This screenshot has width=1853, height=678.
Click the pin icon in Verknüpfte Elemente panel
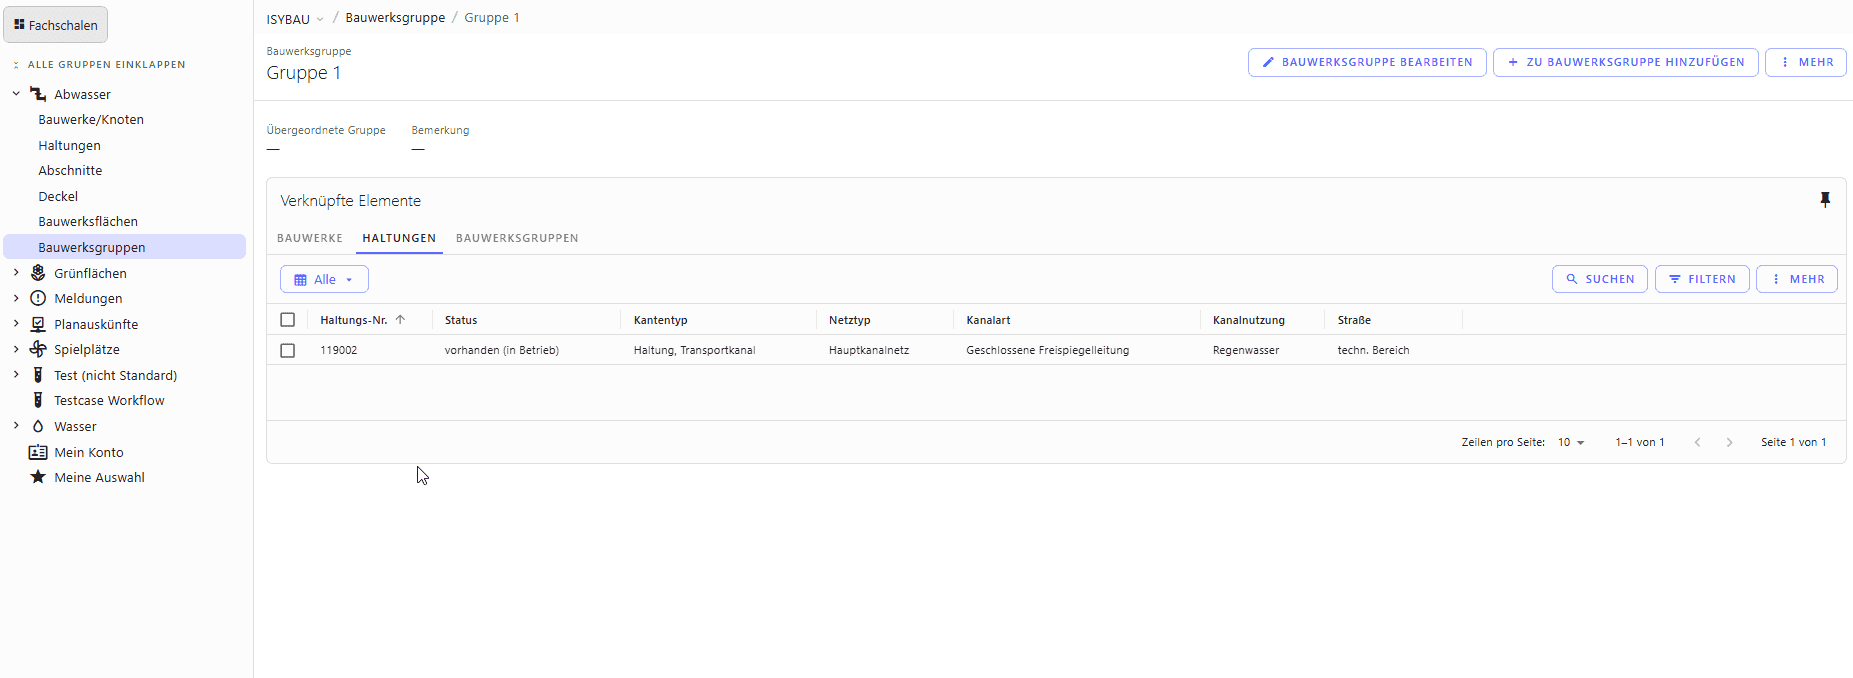pos(1824,200)
